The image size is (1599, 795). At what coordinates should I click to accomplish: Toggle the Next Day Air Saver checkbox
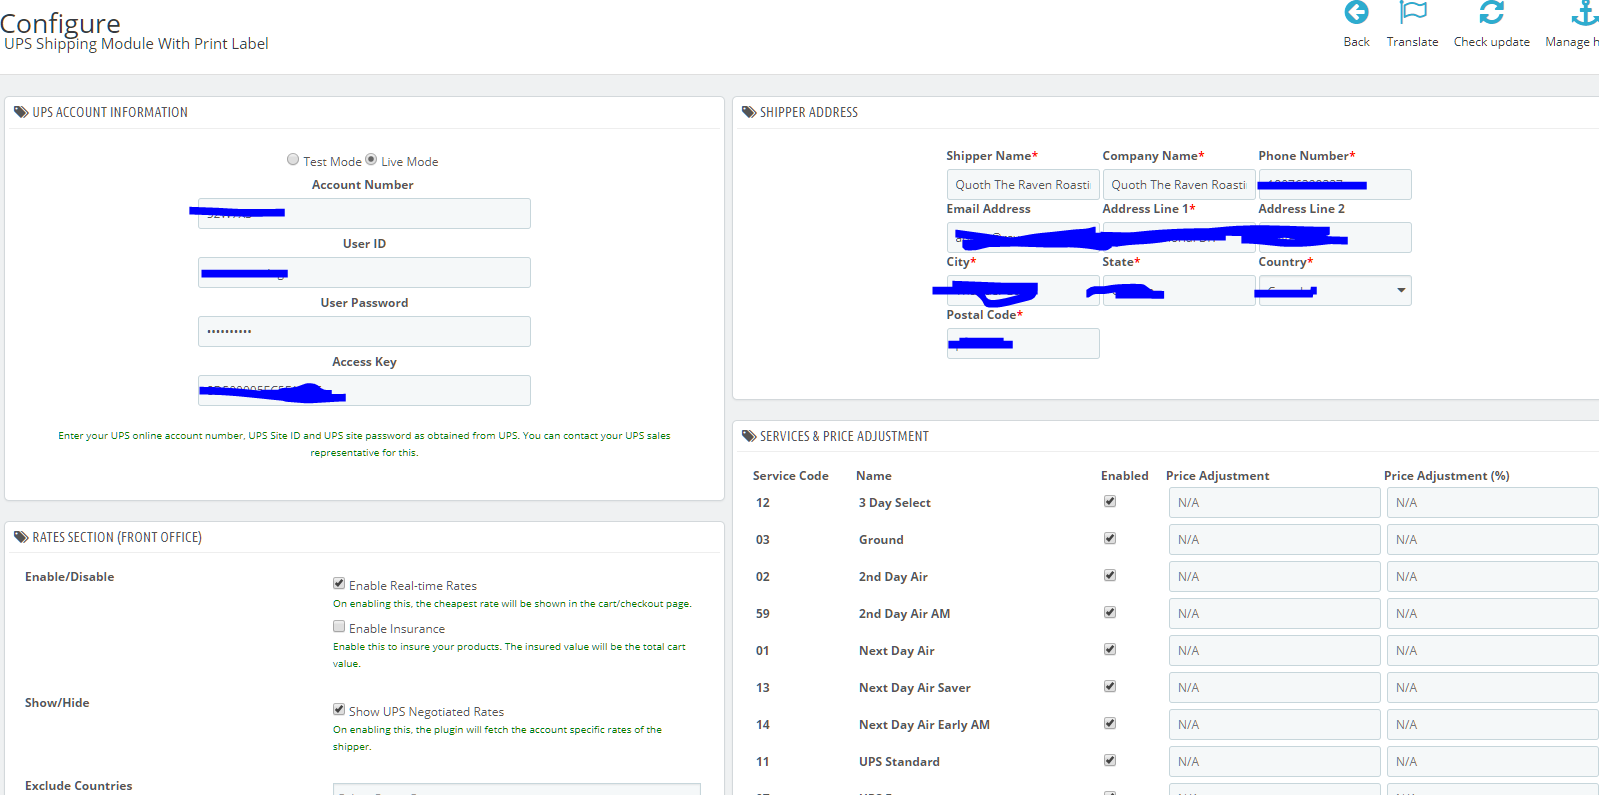point(1110,686)
